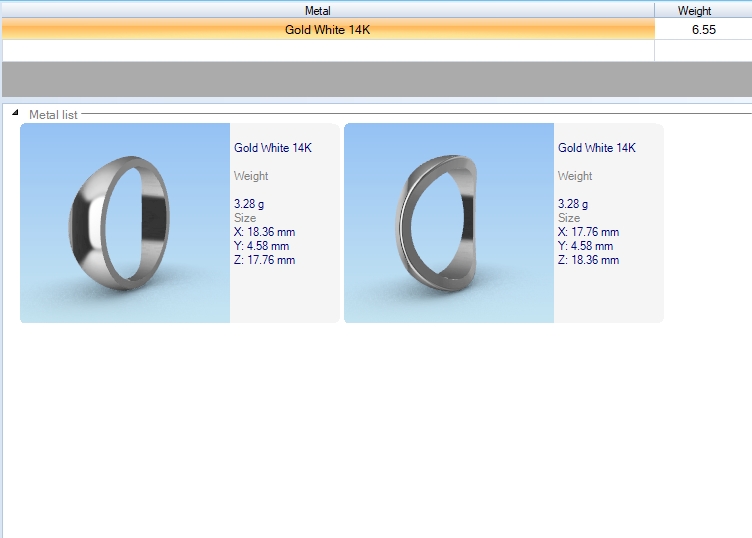Image resolution: width=752 pixels, height=538 pixels.
Task: Click the 3.28 g value in left card
Action: coord(249,204)
